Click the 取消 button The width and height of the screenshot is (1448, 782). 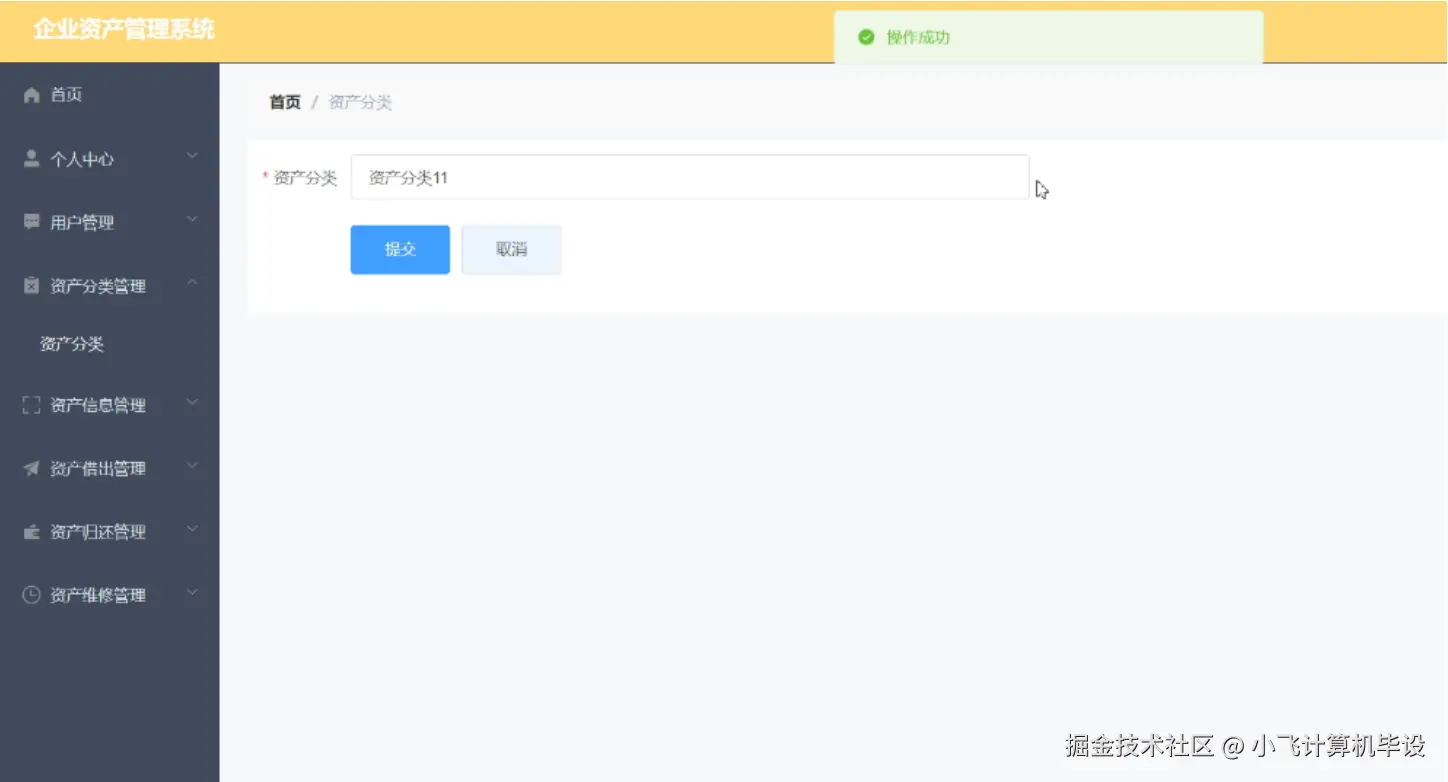(511, 250)
